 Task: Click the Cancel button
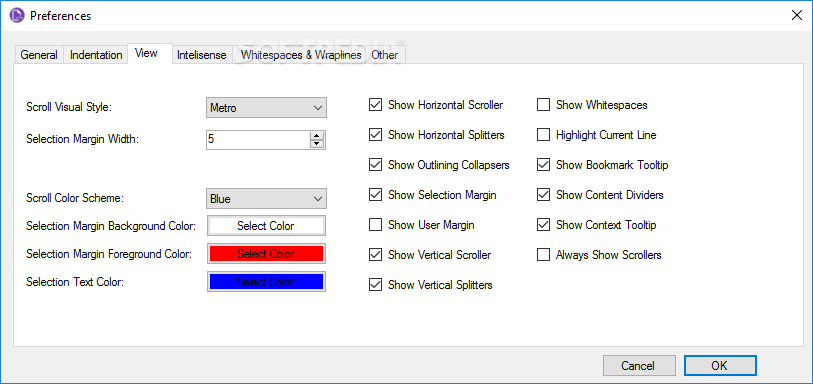(x=639, y=365)
